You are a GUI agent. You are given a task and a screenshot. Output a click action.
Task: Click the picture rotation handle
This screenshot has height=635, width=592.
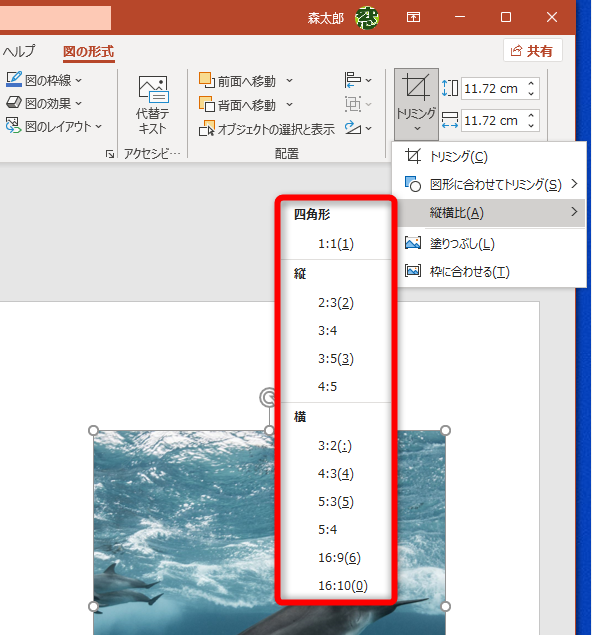point(268,398)
